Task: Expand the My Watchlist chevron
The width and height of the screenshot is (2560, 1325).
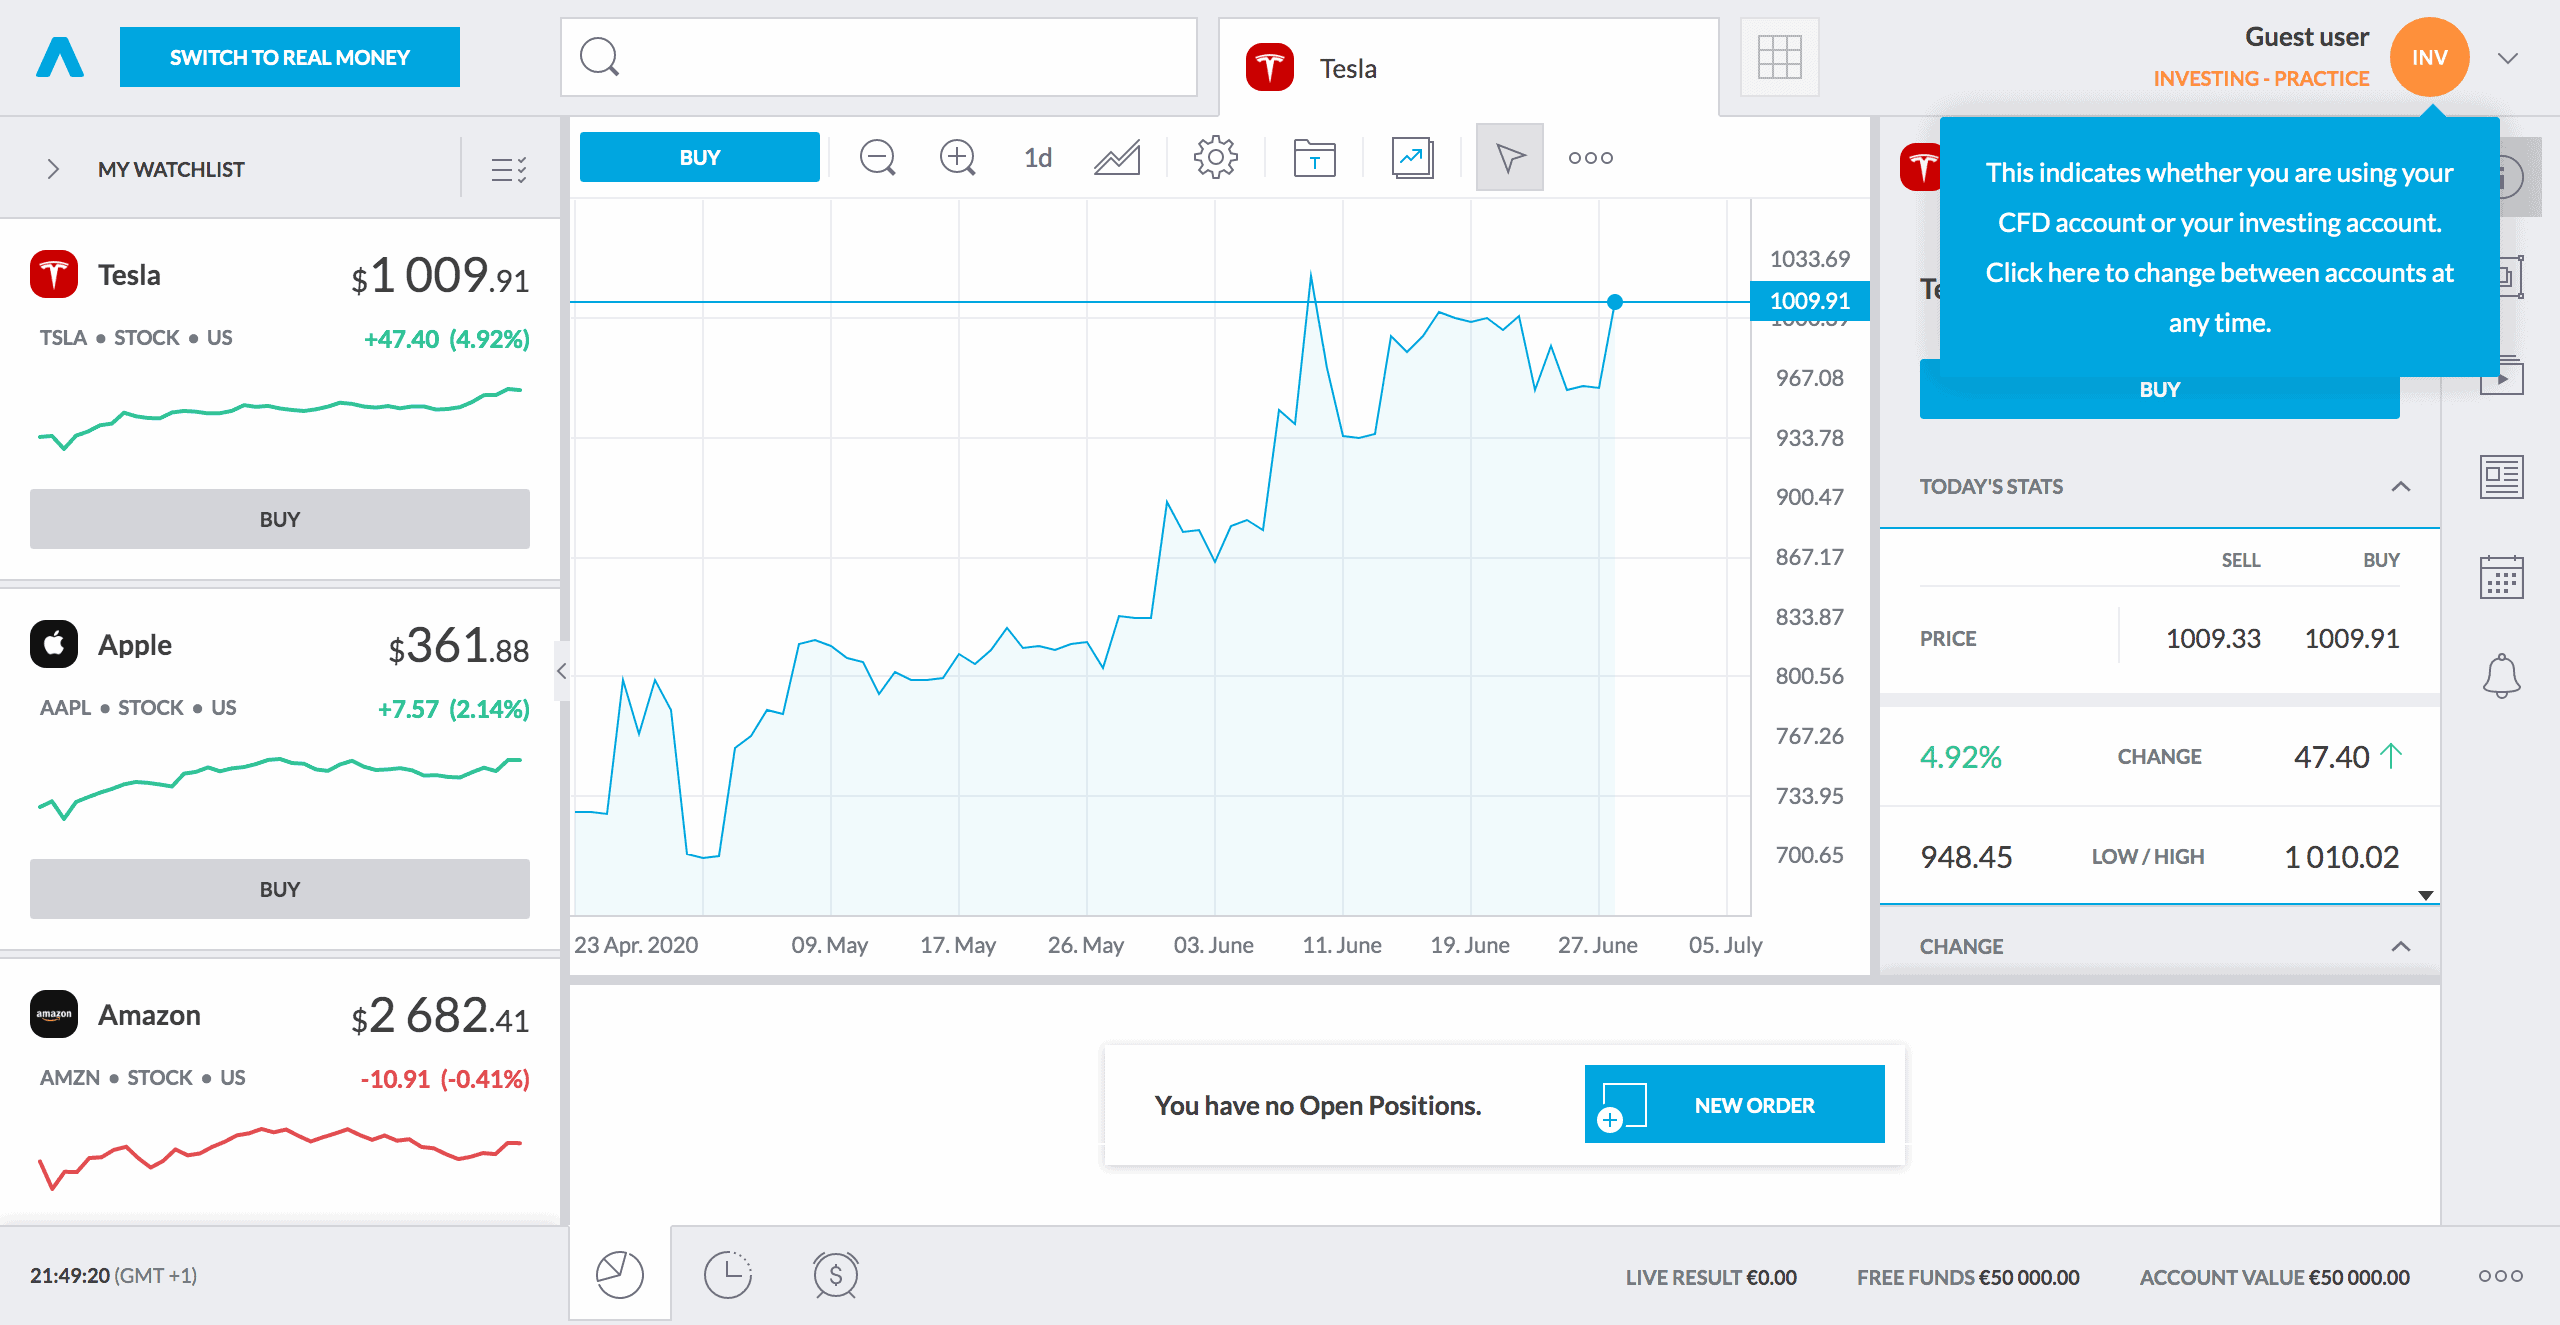Action: pos(54,169)
